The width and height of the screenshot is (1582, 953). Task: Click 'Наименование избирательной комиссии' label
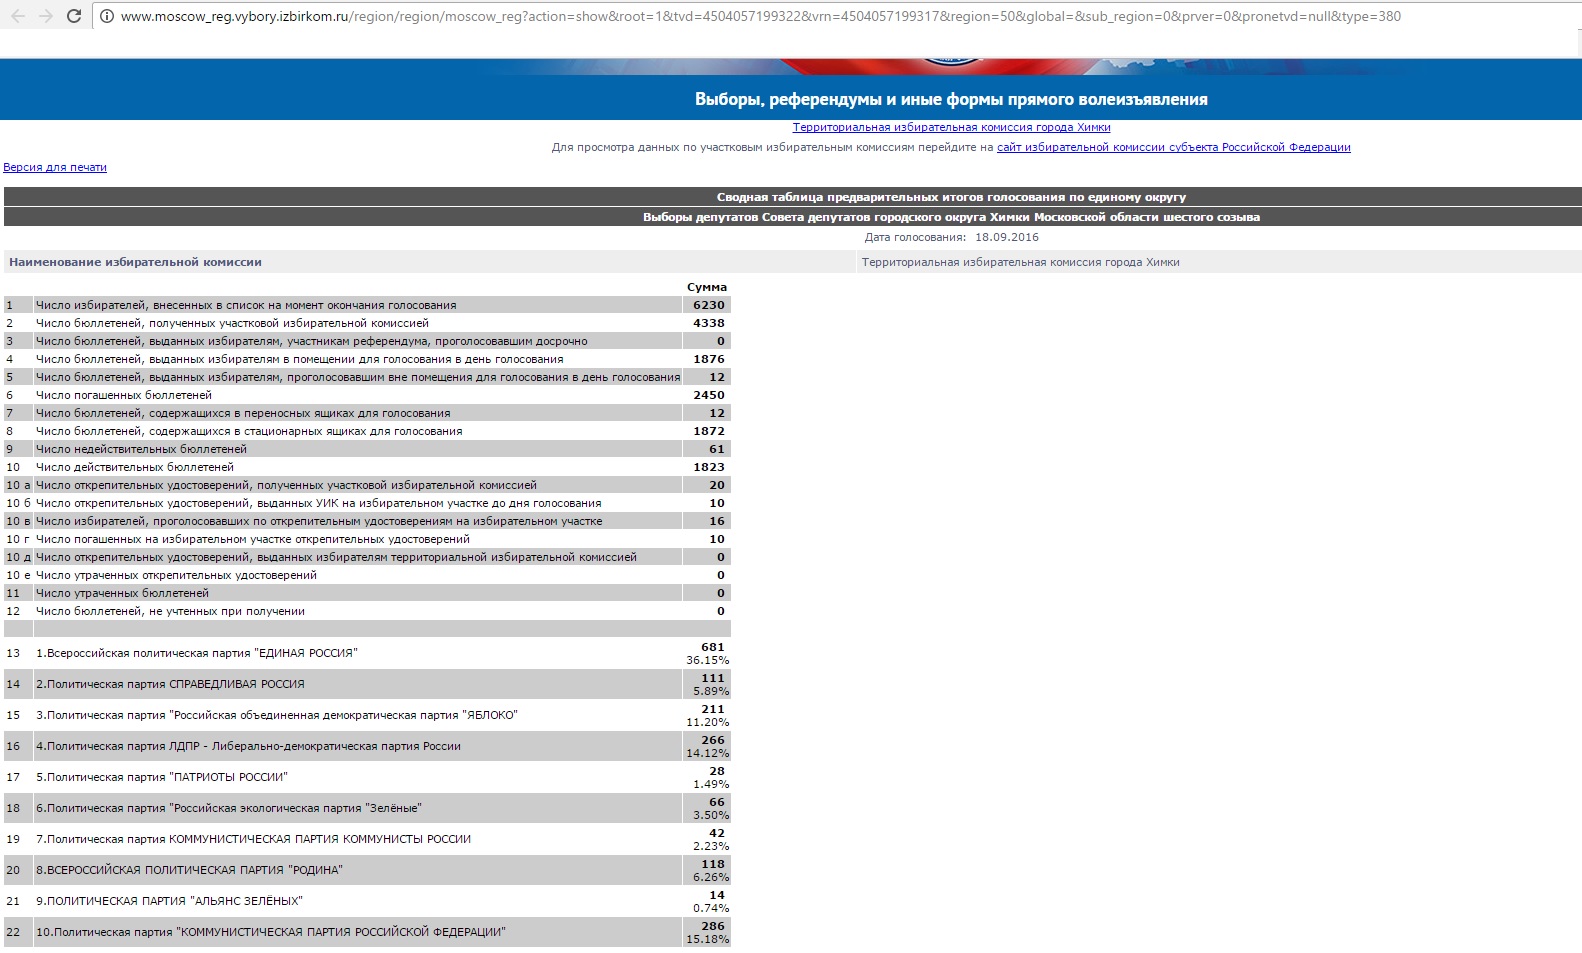135,262
